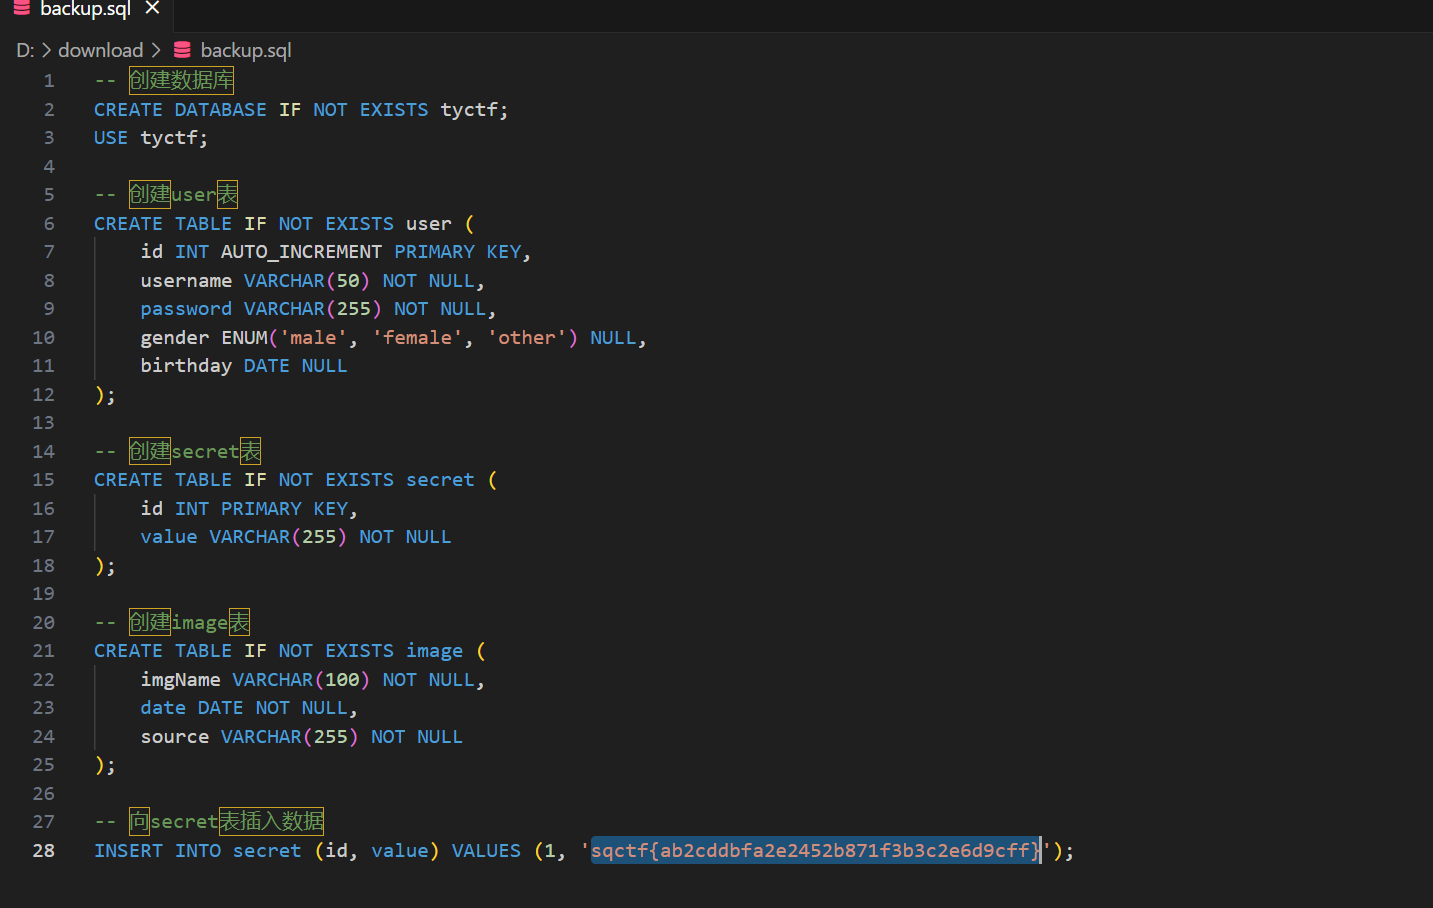Click 'PRIMARY KEY' on line 16

tap(284, 509)
